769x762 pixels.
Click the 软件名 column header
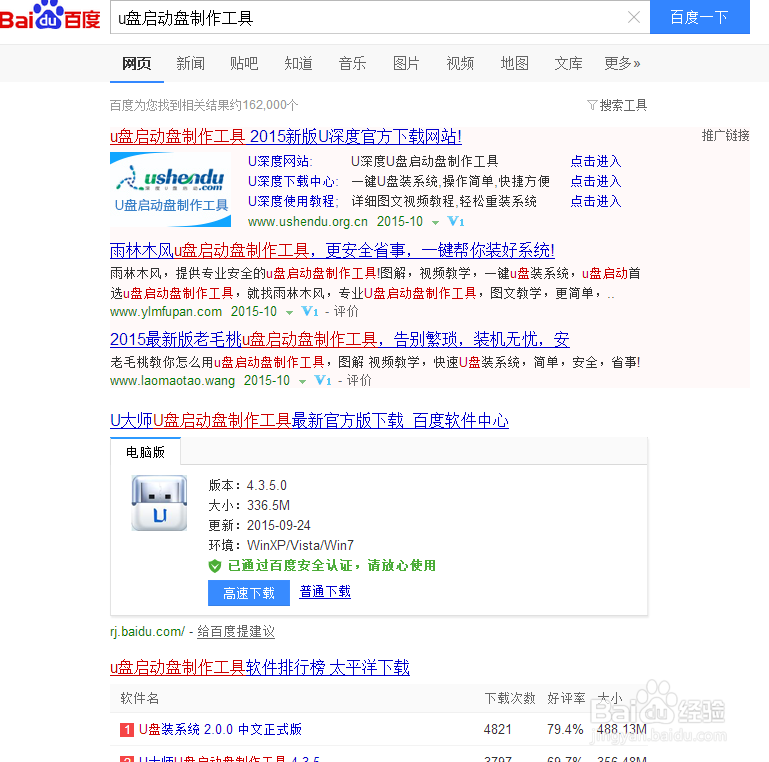click(x=140, y=698)
